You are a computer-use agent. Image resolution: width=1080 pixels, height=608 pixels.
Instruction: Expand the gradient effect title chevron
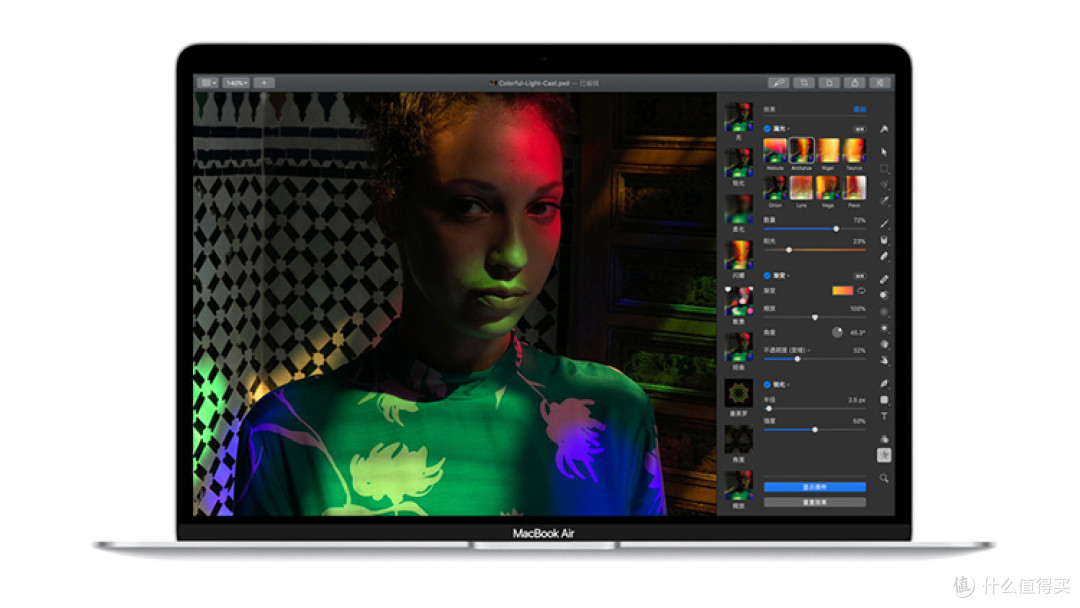pos(789,275)
